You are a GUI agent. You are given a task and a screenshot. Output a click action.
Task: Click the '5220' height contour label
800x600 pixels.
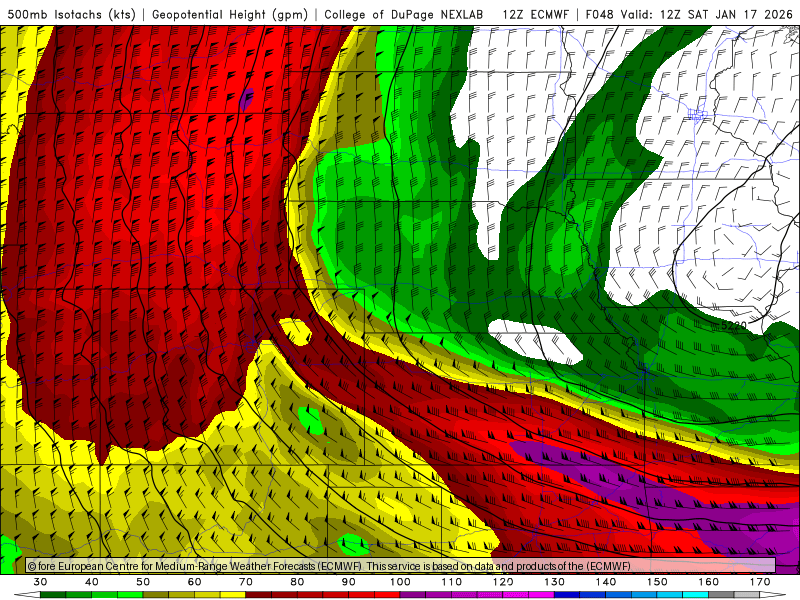tap(734, 325)
